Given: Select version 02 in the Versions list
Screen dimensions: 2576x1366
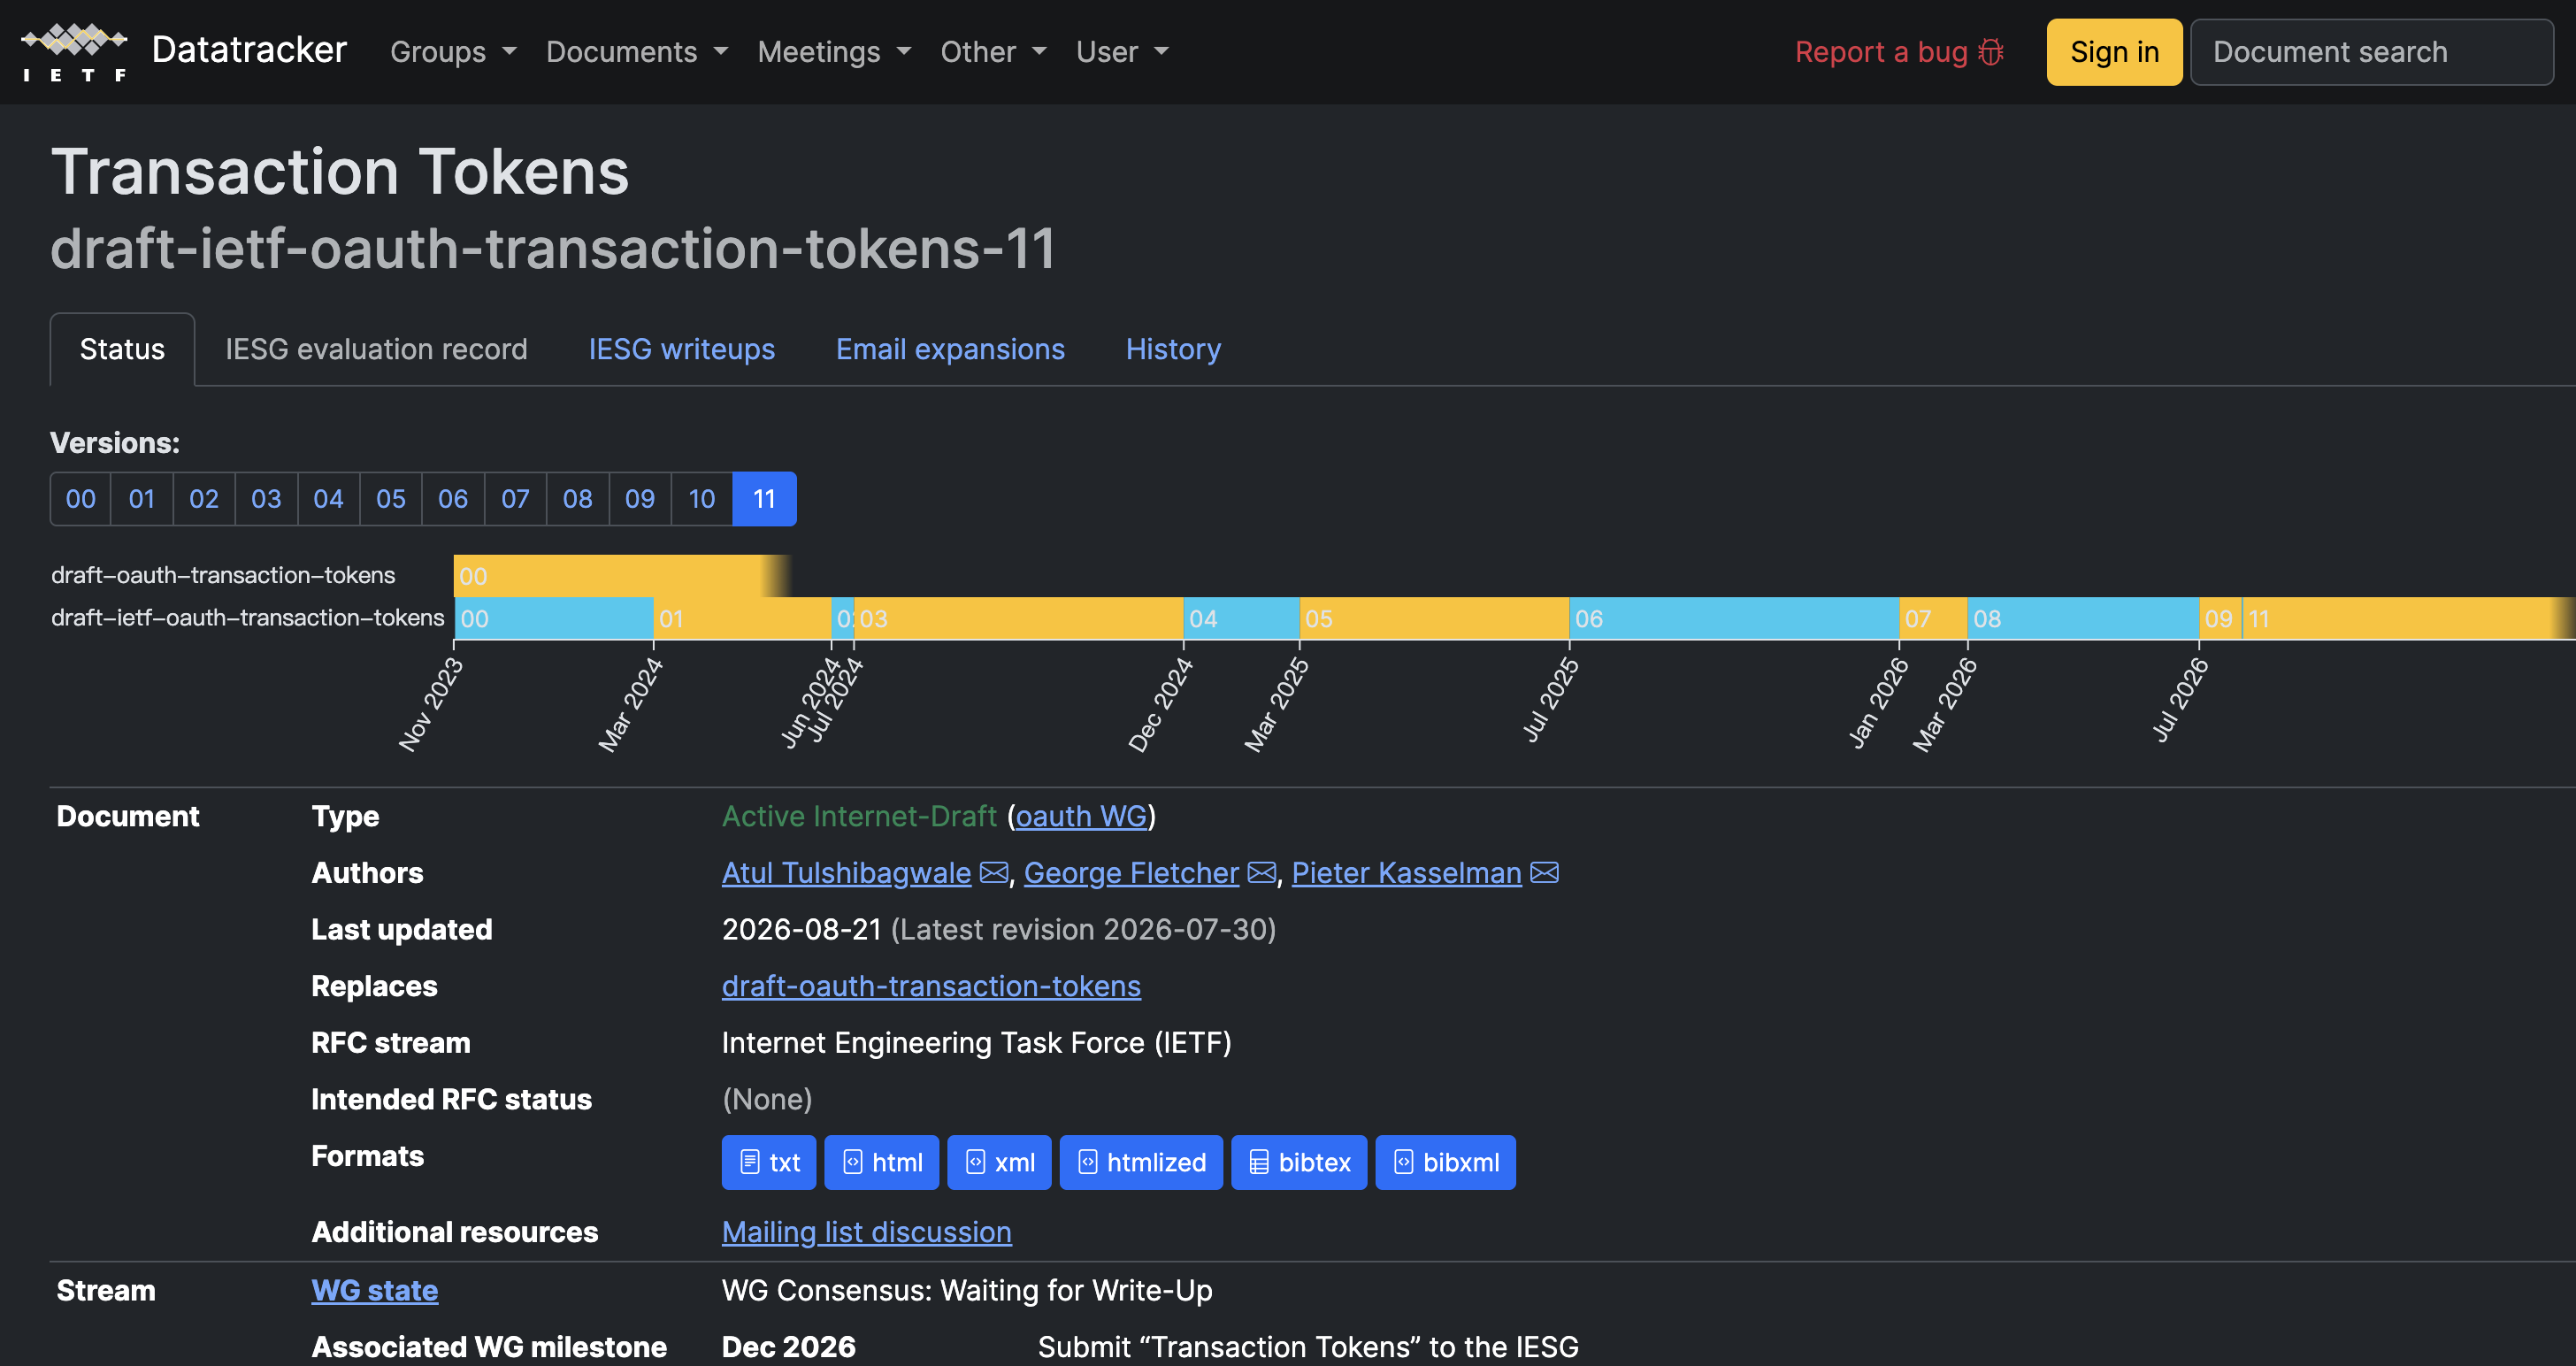Looking at the screenshot, I should [204, 499].
